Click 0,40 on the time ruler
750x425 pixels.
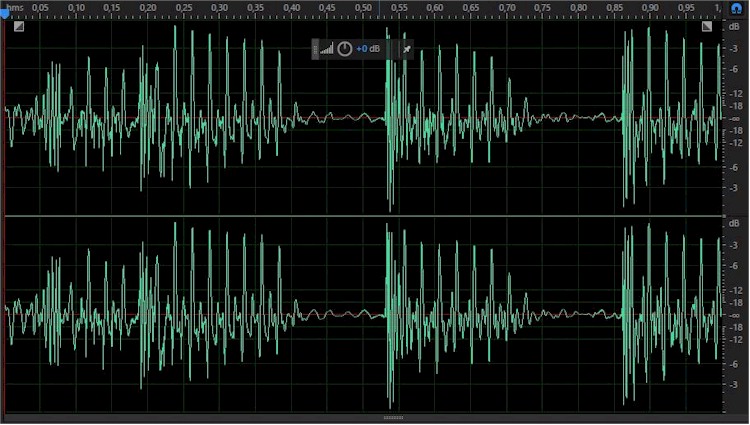[x=291, y=8]
